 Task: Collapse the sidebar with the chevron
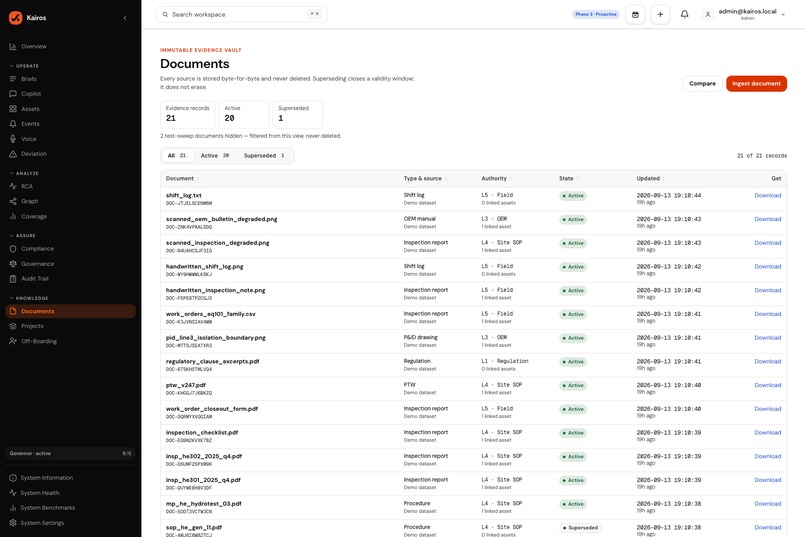point(125,18)
